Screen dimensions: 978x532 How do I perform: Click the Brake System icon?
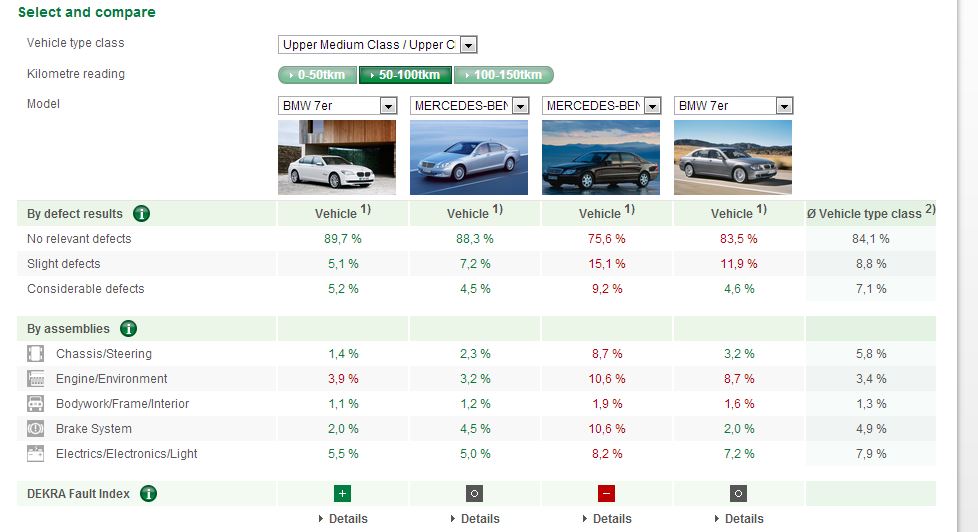point(36,429)
